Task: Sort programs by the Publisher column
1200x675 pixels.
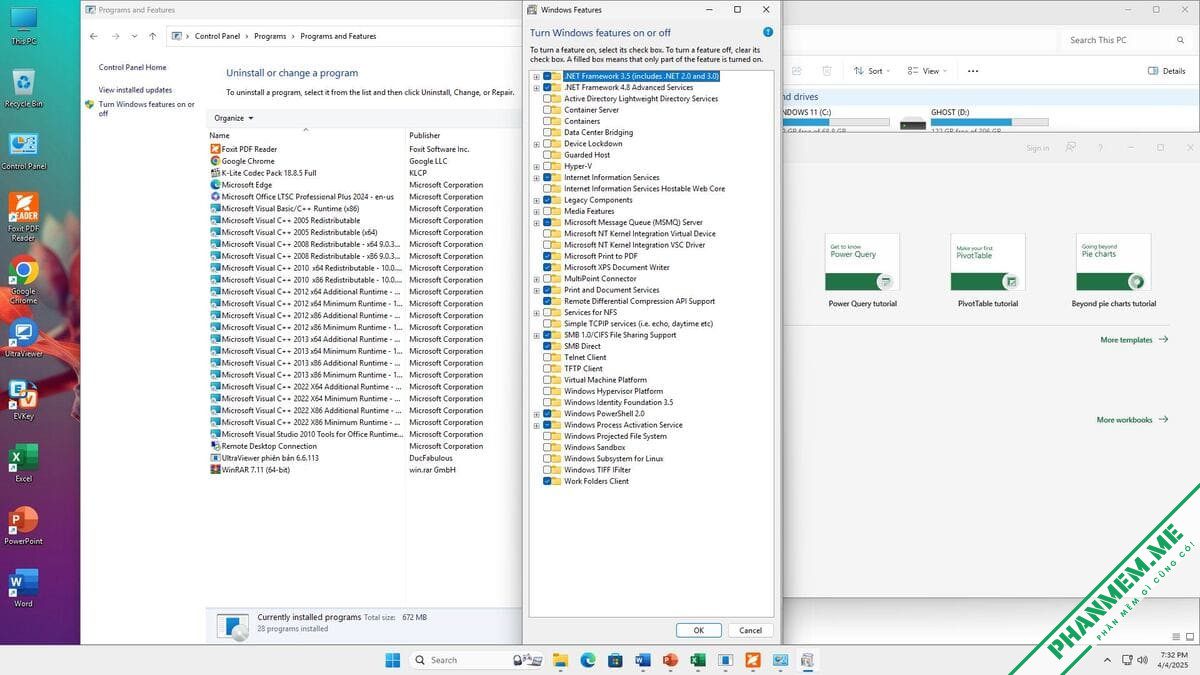Action: pyautogui.click(x=424, y=135)
